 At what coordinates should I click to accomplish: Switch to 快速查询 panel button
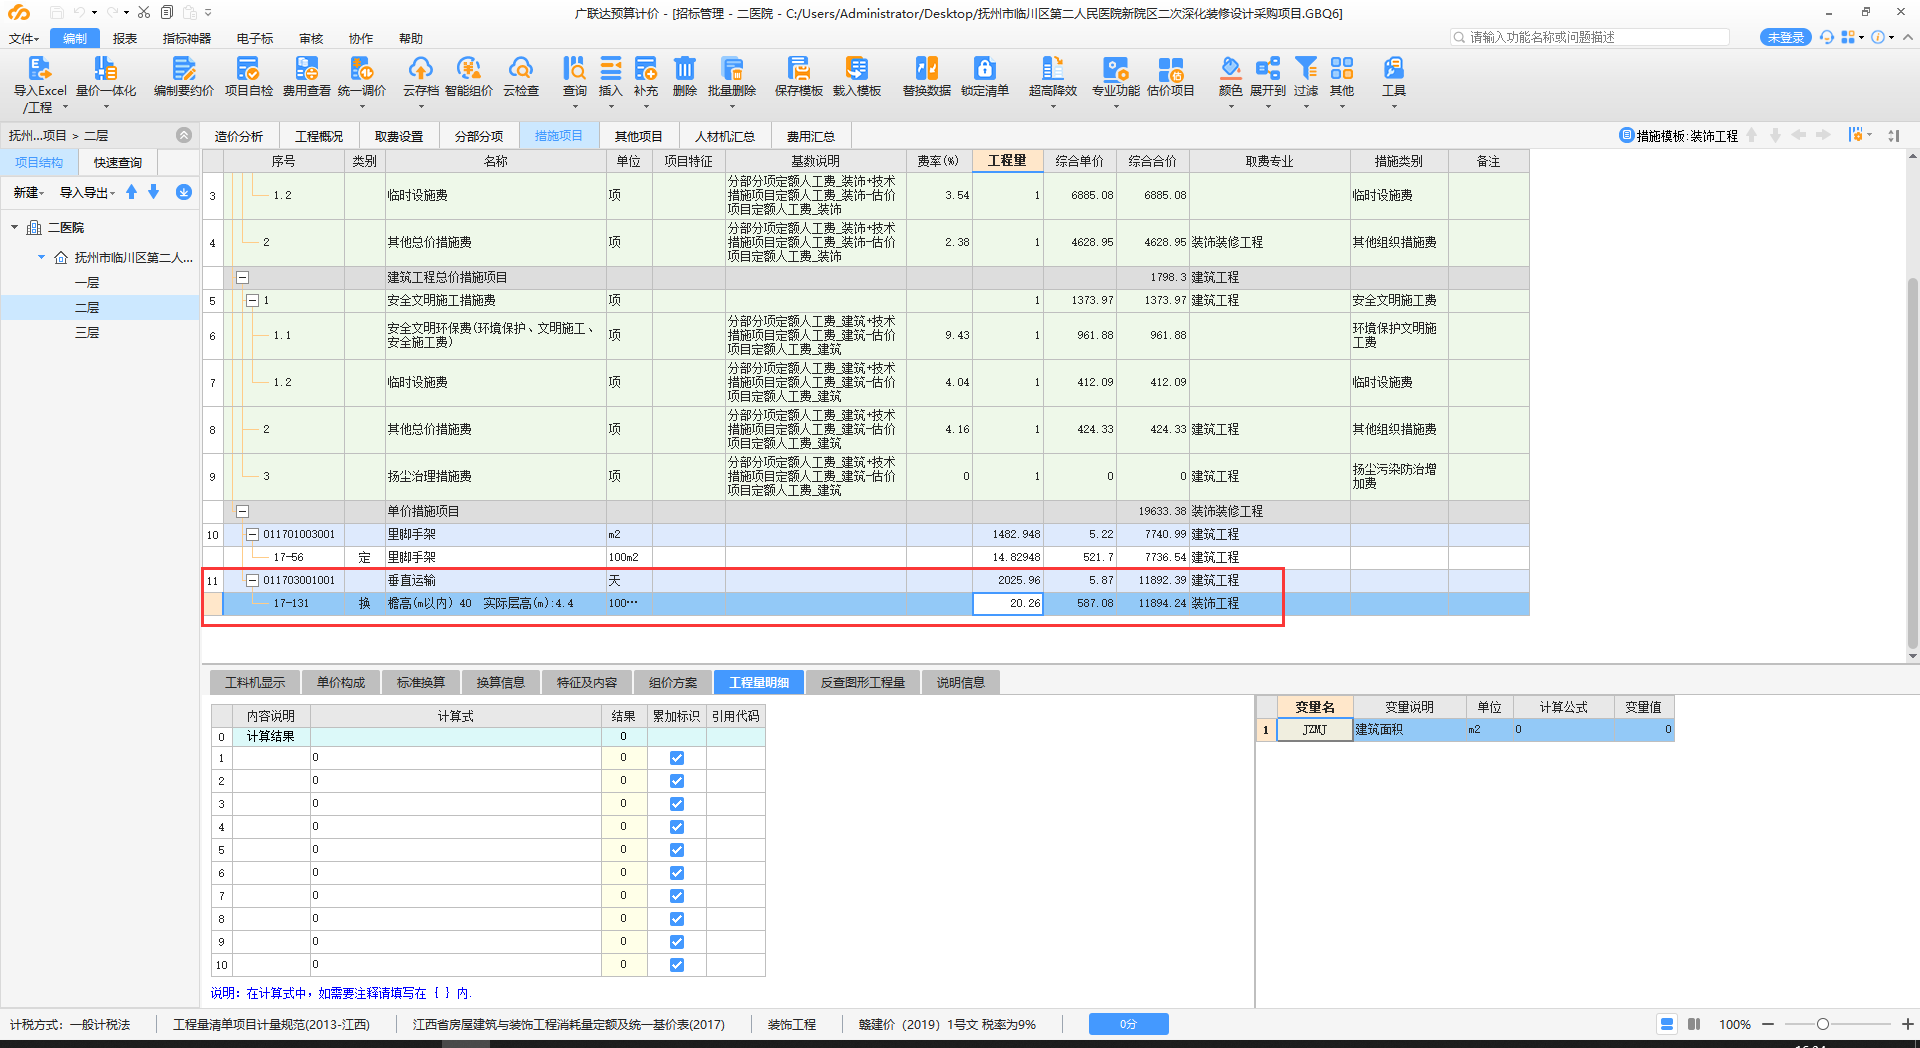click(x=118, y=162)
